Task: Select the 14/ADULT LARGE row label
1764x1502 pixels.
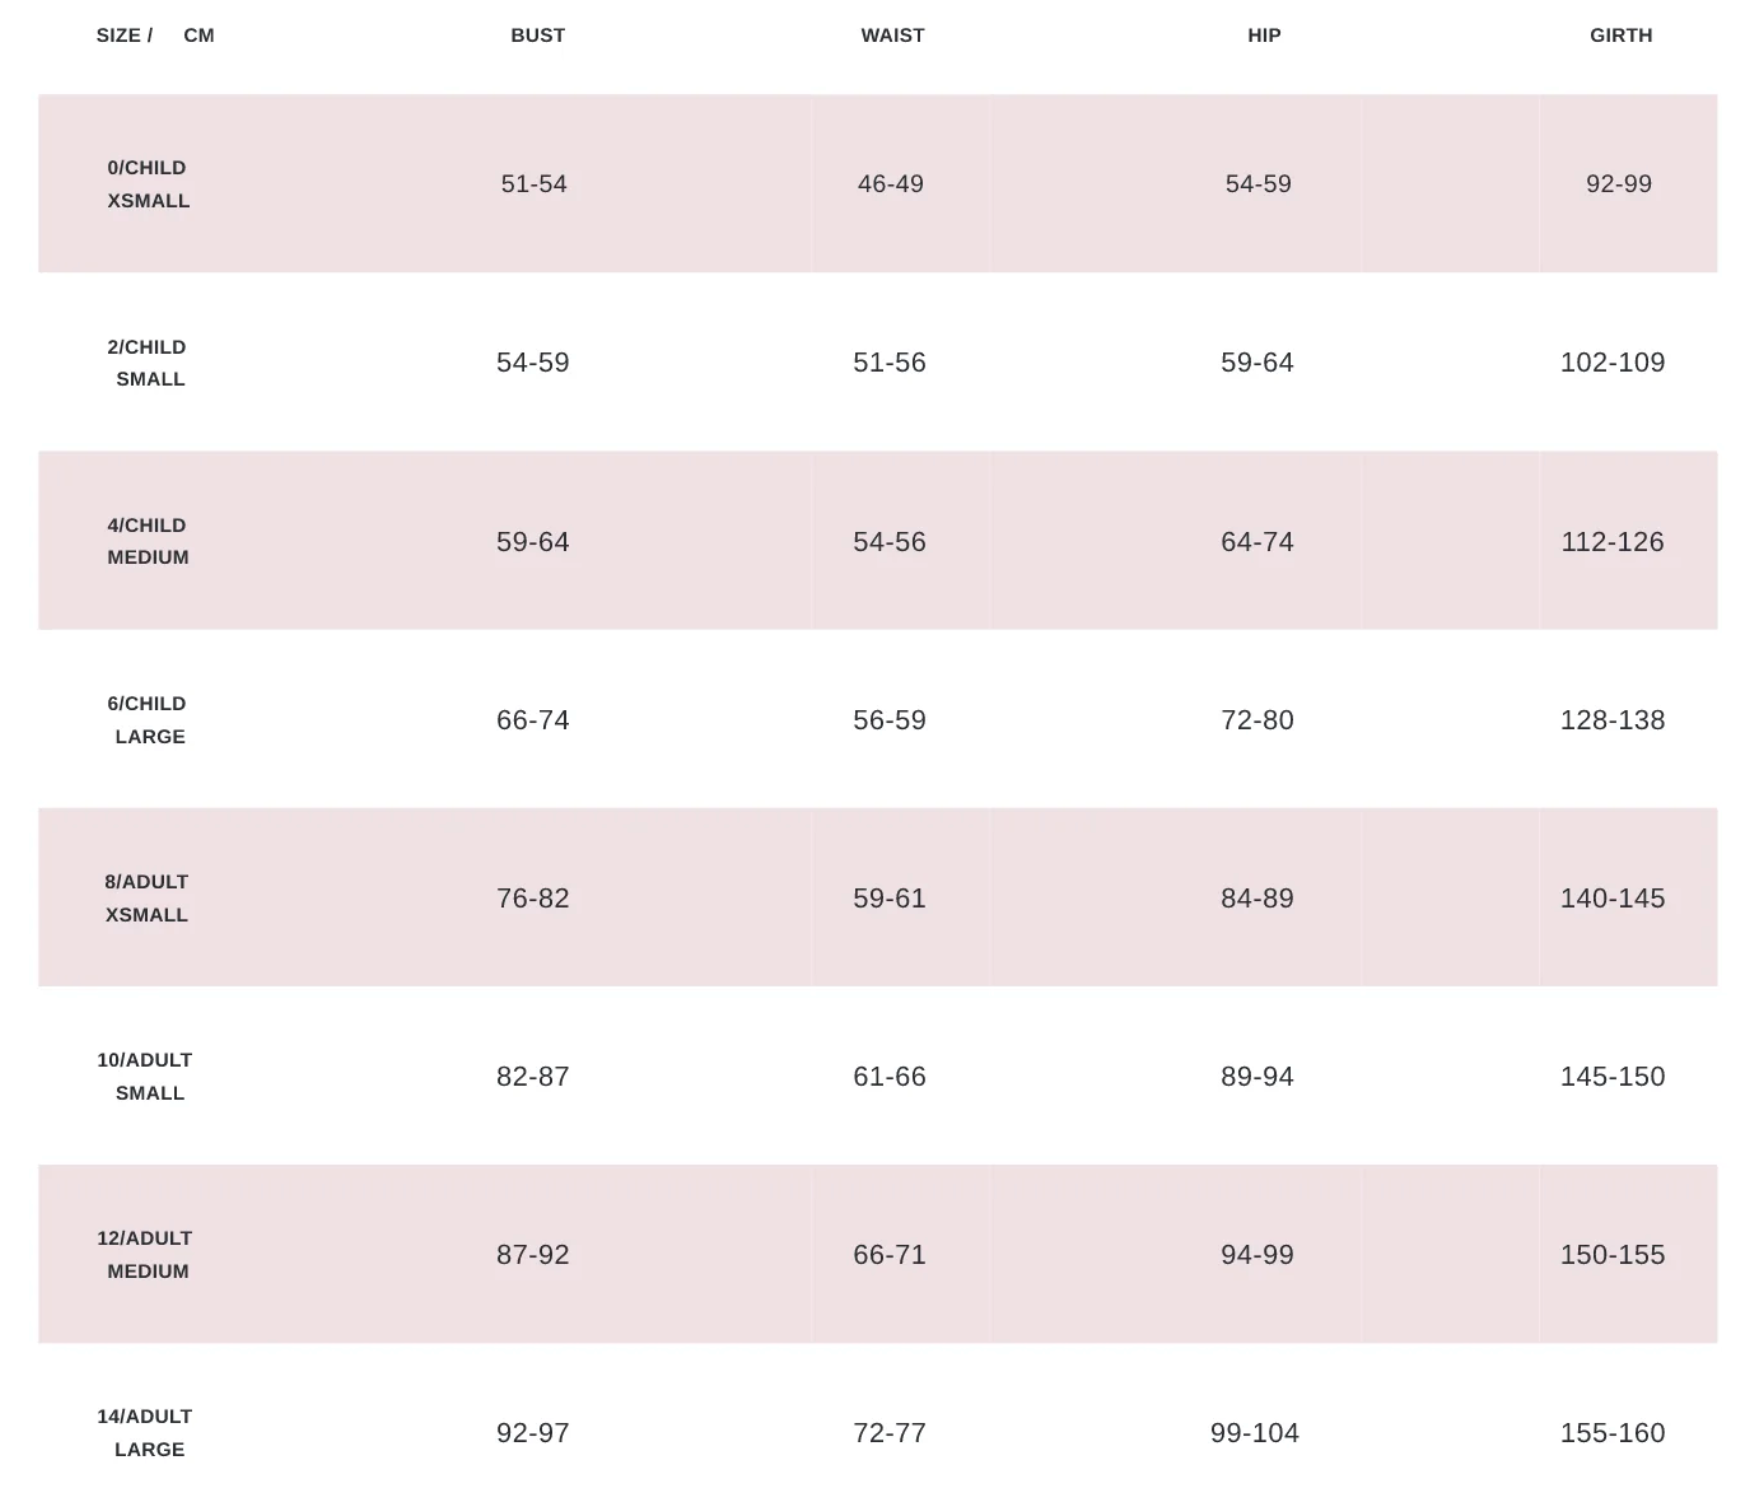Action: (146, 1432)
